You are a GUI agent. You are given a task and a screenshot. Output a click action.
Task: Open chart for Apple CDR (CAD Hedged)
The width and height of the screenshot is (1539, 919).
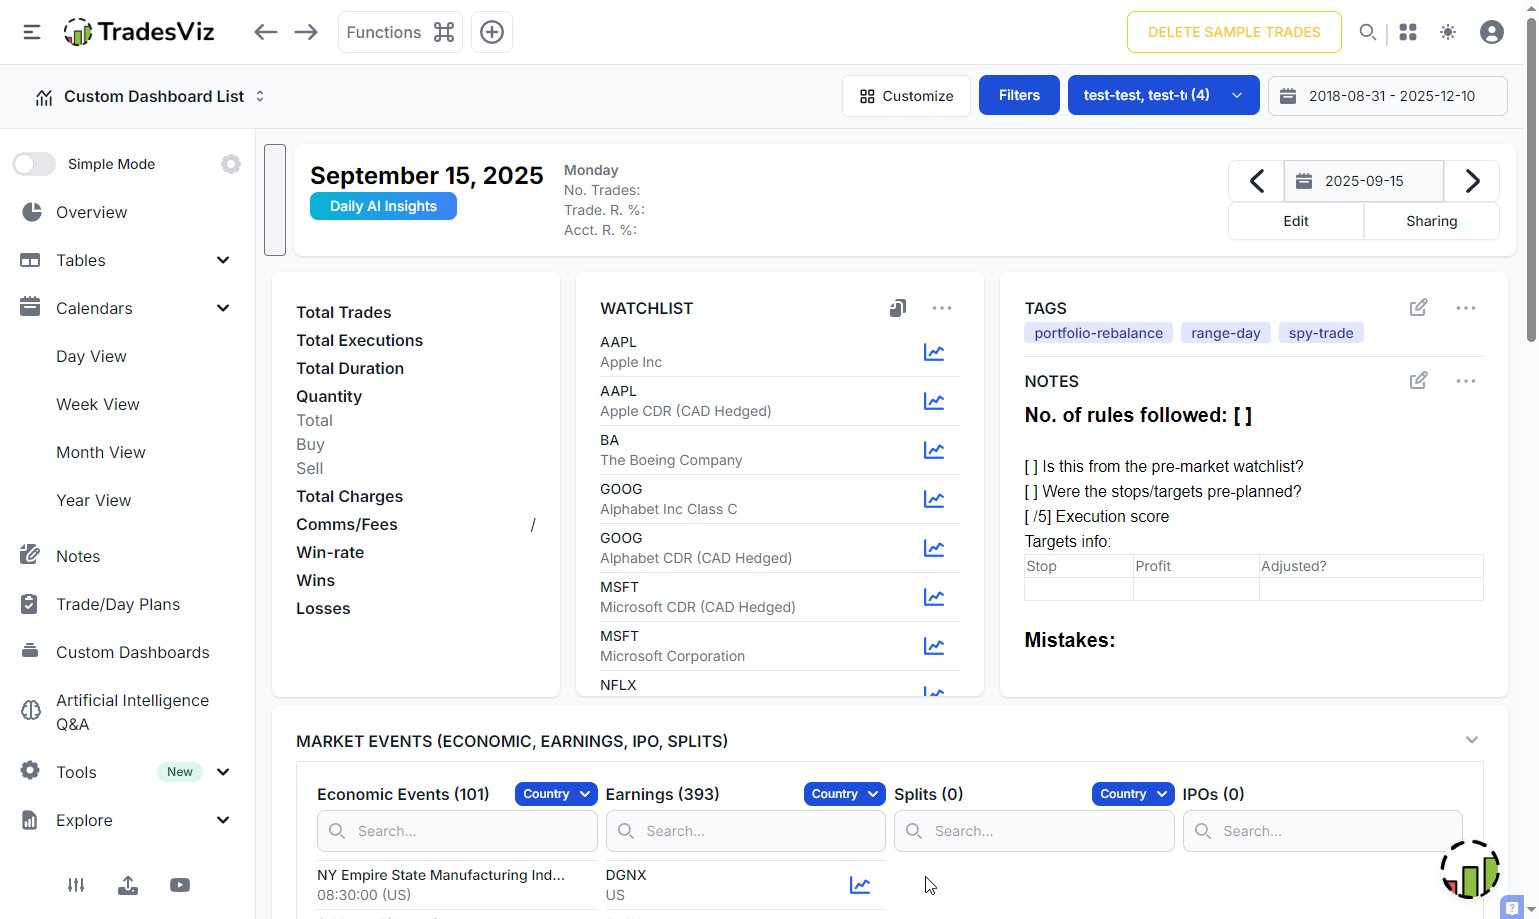coord(934,401)
